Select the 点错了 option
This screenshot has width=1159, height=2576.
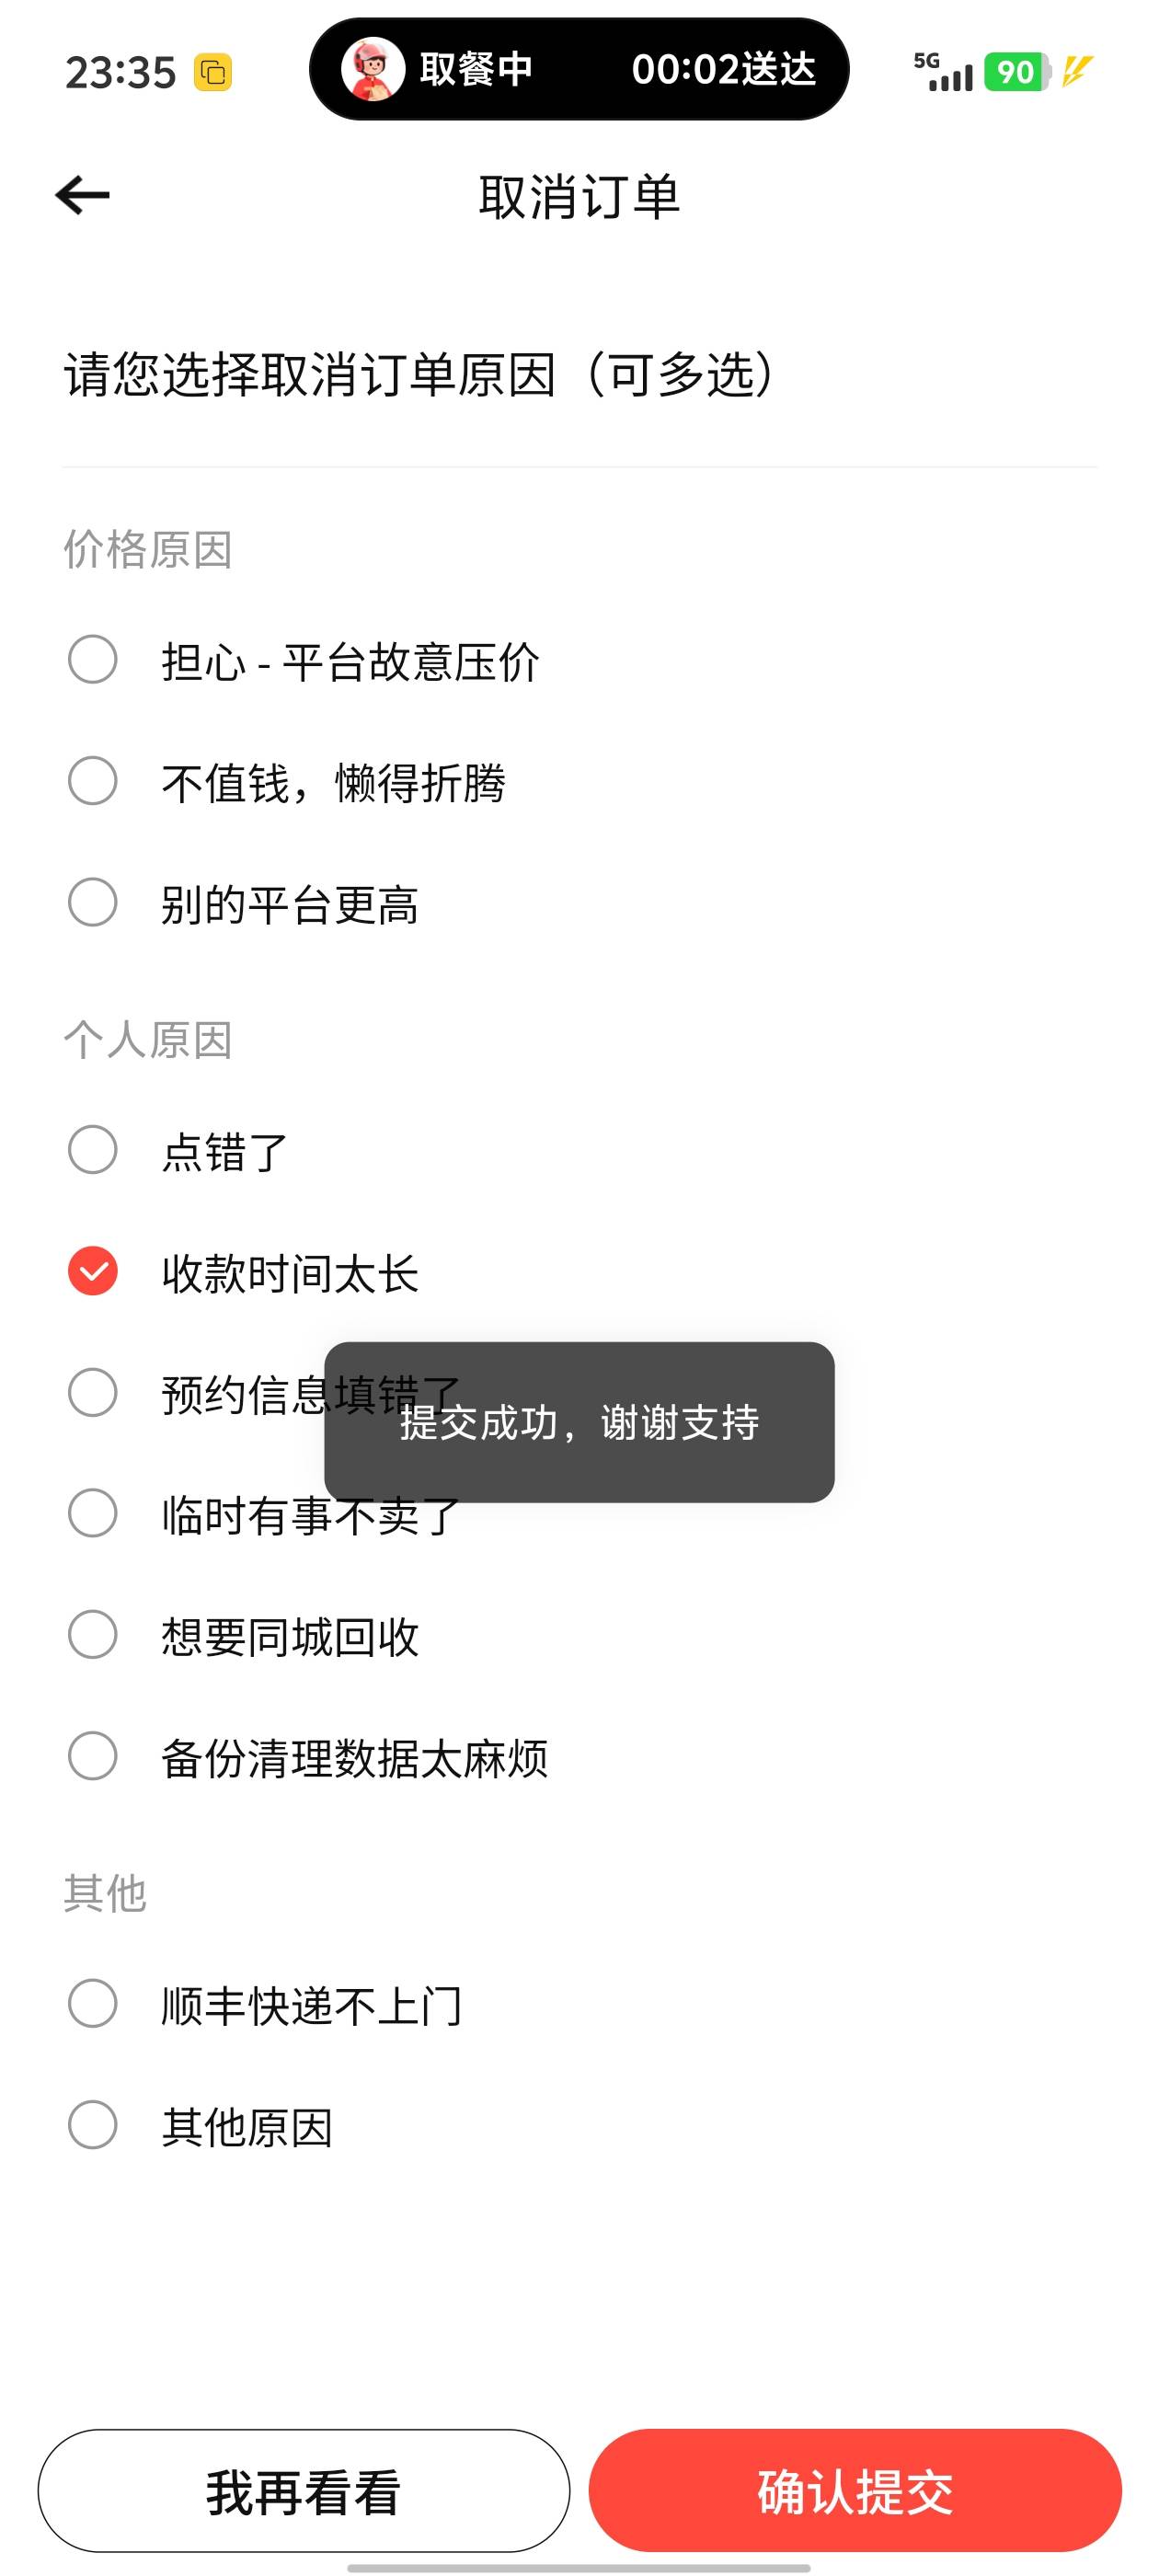(x=93, y=1150)
